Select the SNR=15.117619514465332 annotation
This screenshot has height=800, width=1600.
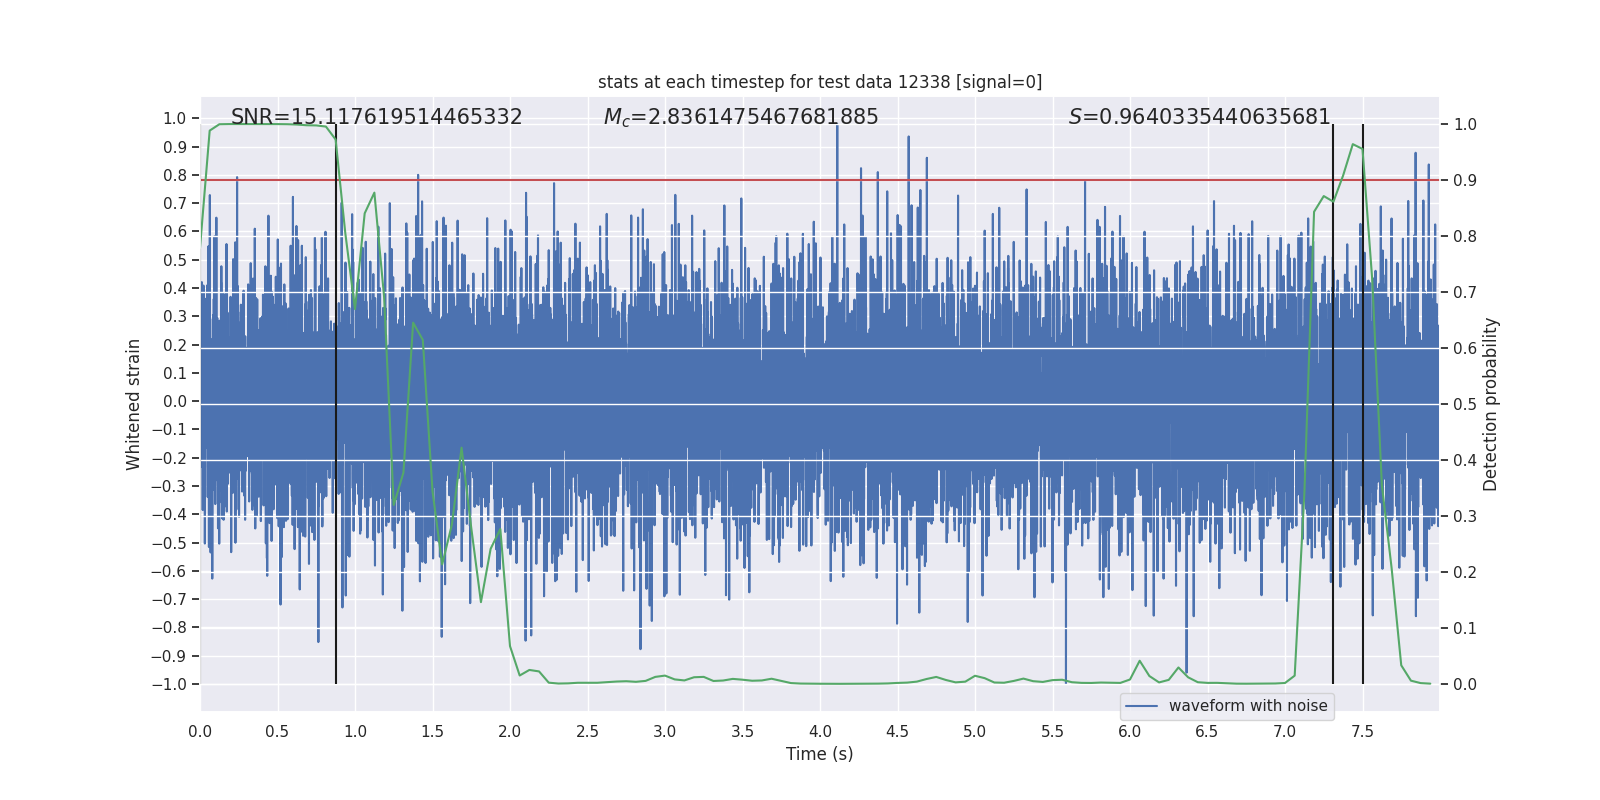(x=377, y=117)
